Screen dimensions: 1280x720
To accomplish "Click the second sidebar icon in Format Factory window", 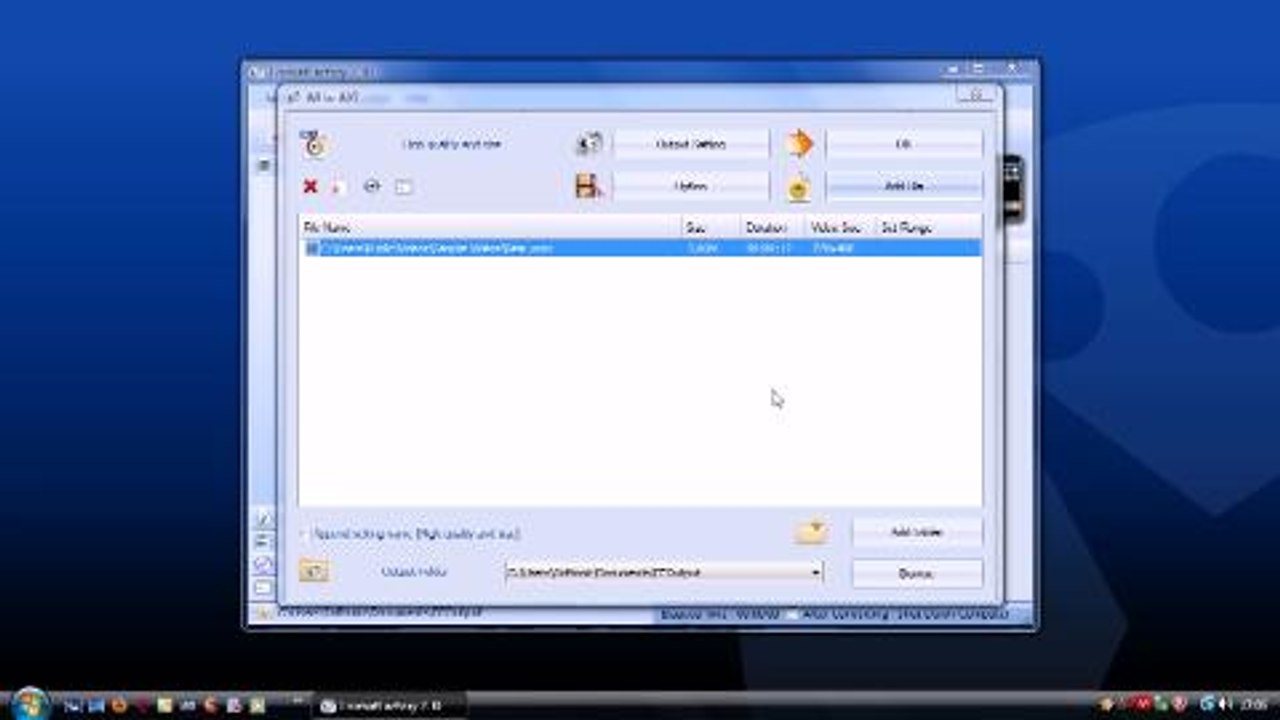I will tap(263, 541).
